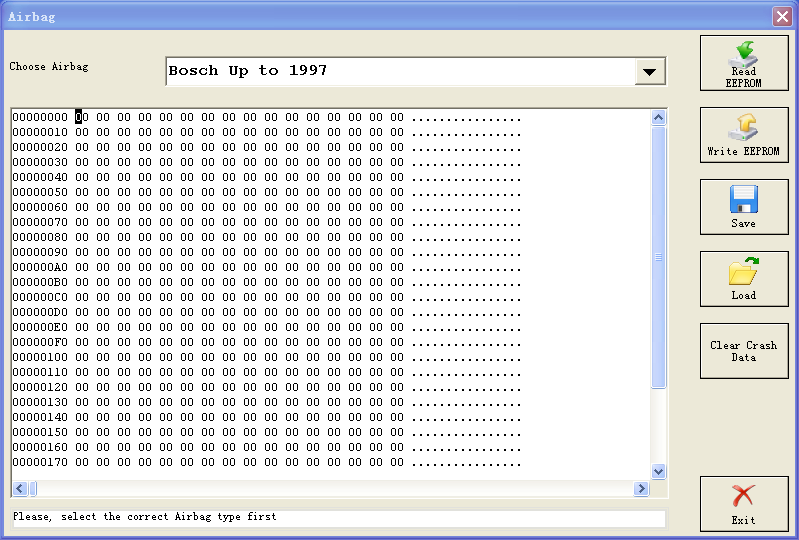Click the address 000000E0 row
The height and width of the screenshot is (540, 799).
coord(267,328)
